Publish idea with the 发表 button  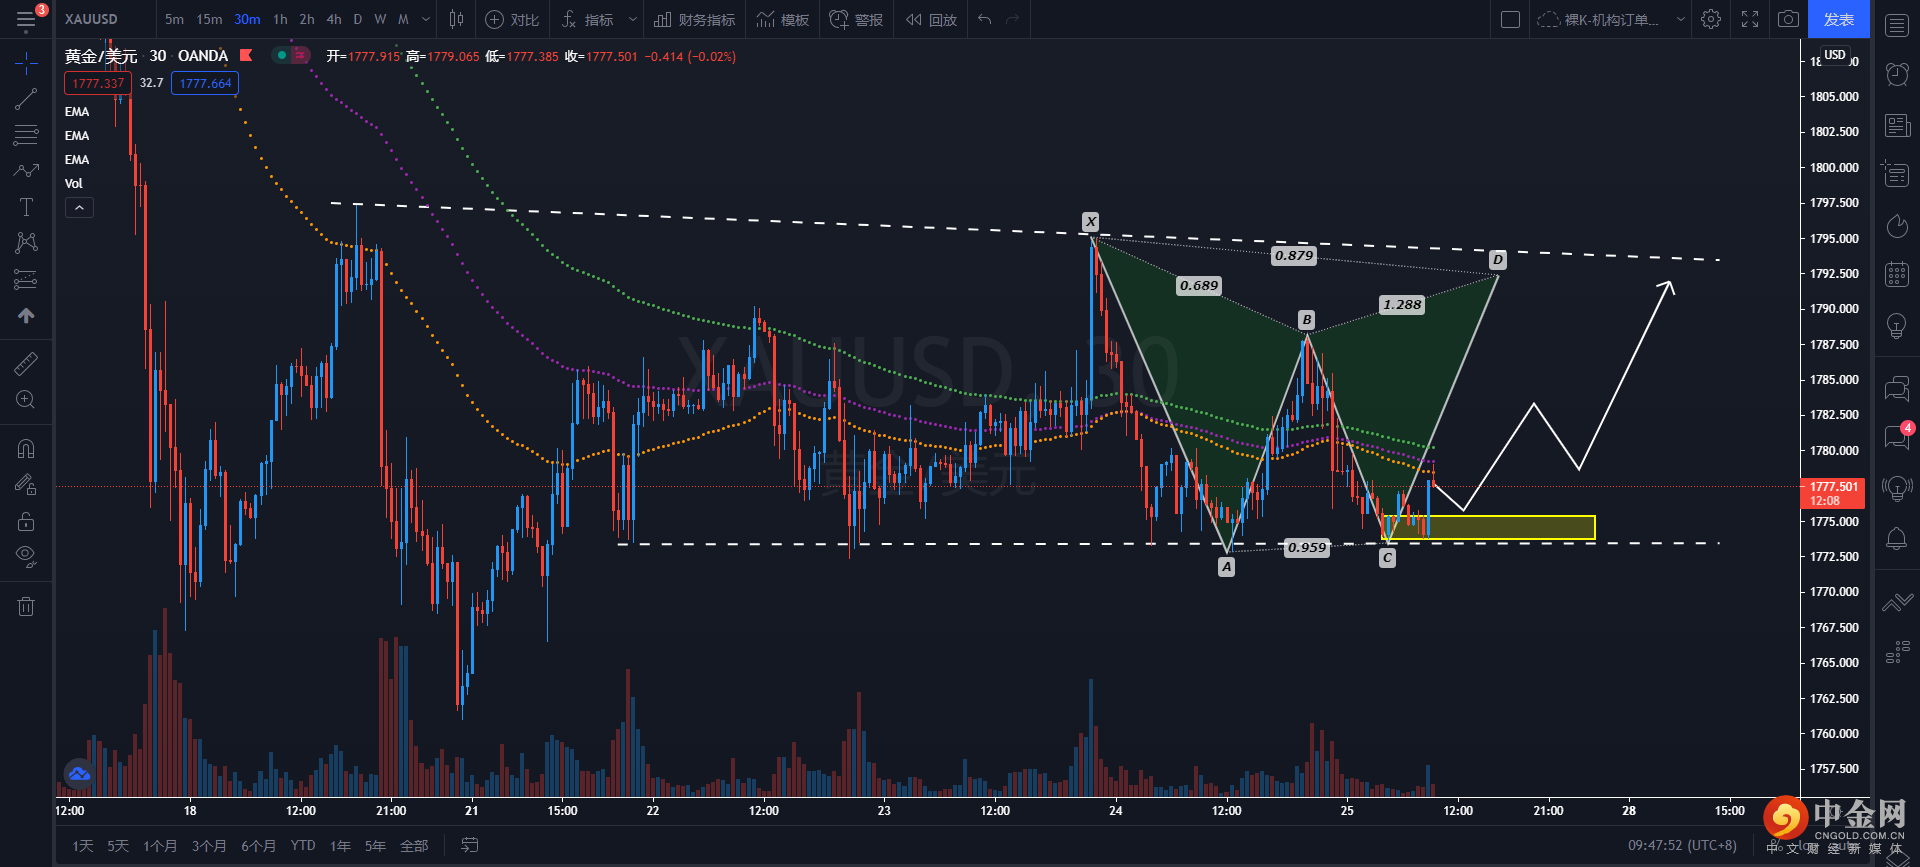coord(1838,19)
